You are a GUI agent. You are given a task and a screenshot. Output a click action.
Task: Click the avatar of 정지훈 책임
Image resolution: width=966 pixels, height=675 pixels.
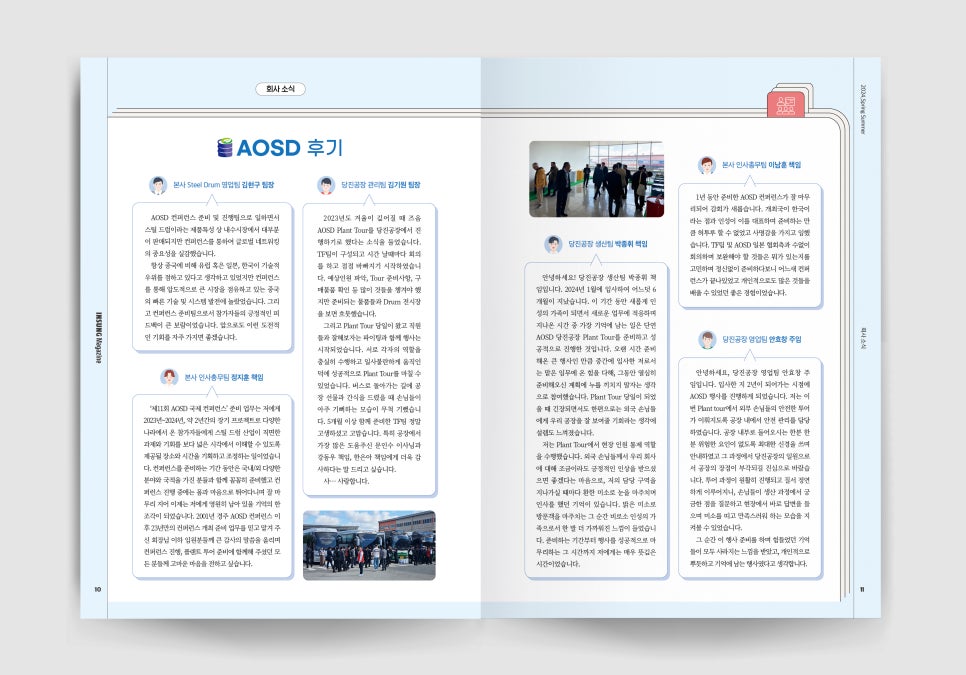[x=169, y=378]
